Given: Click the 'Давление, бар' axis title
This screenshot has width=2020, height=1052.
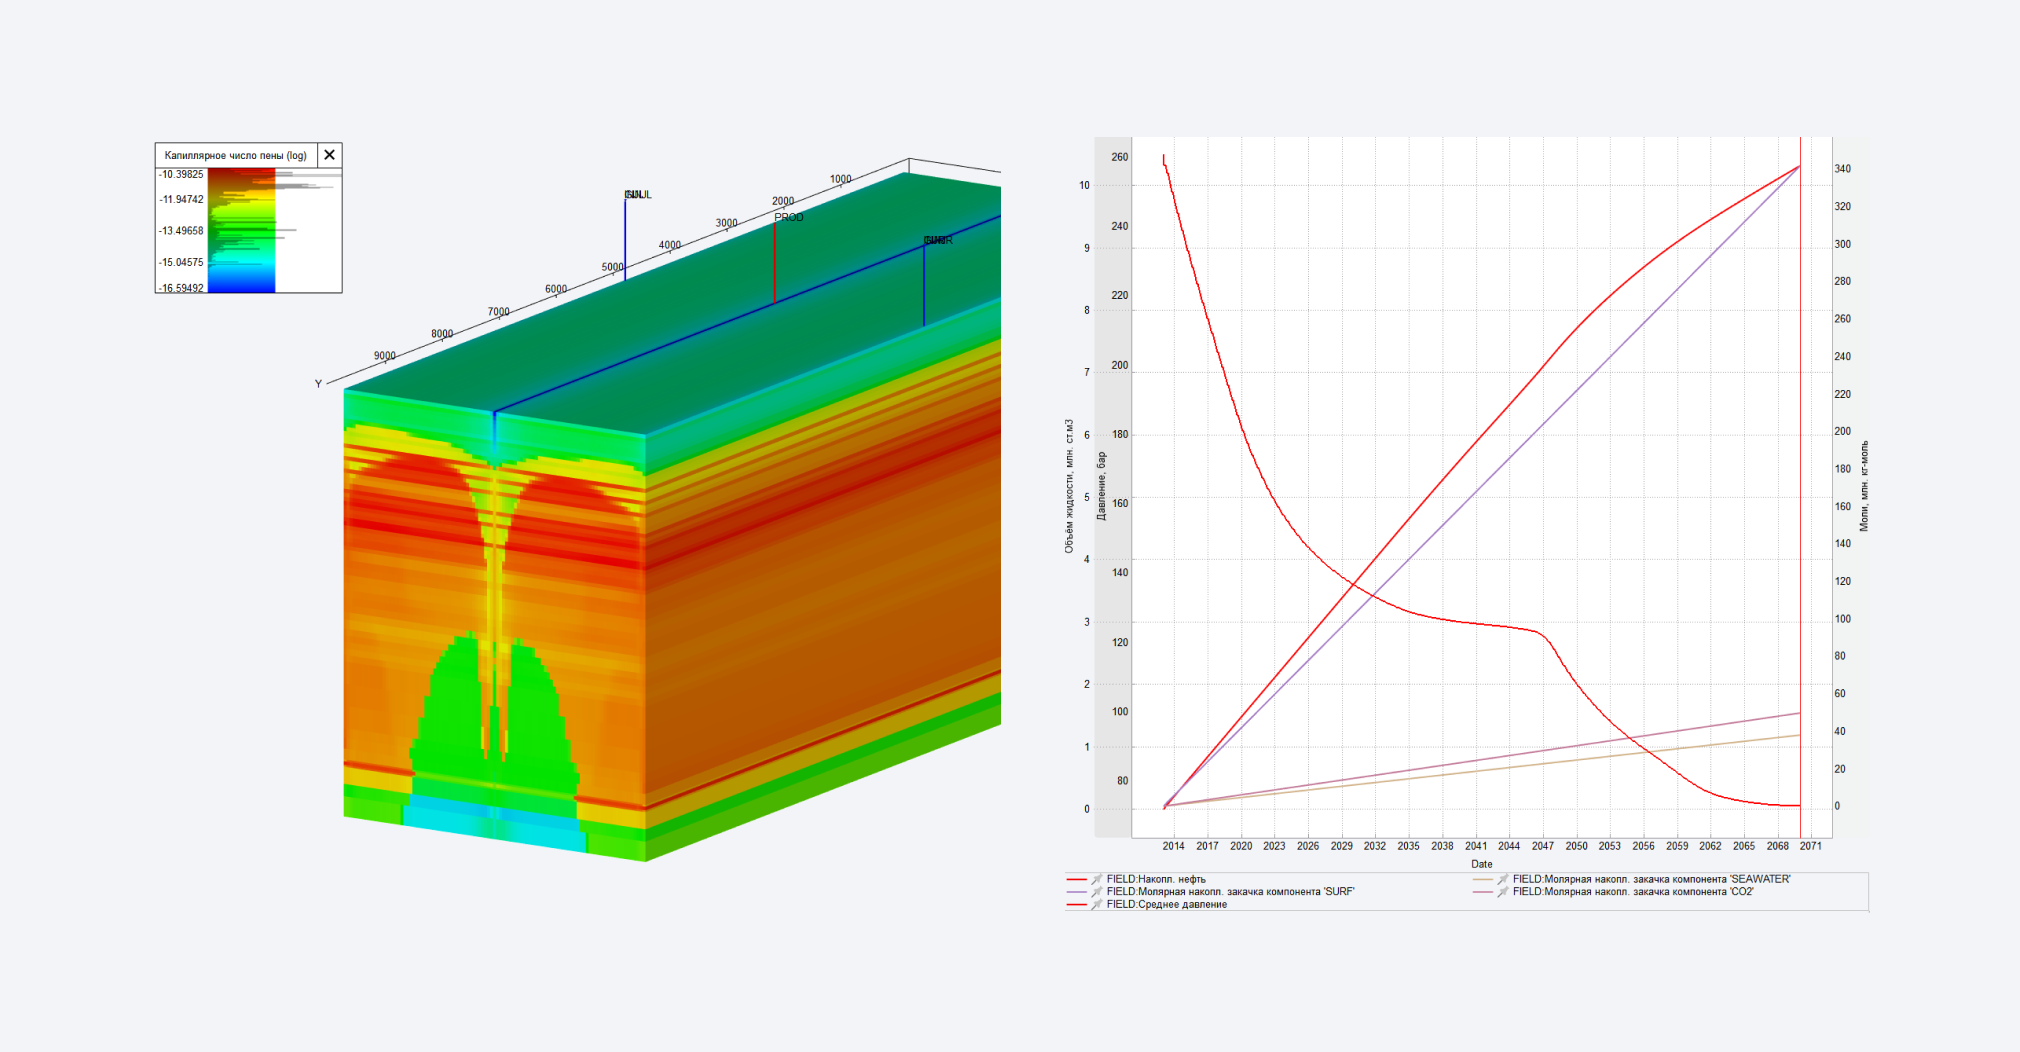Looking at the screenshot, I should click(x=1102, y=486).
